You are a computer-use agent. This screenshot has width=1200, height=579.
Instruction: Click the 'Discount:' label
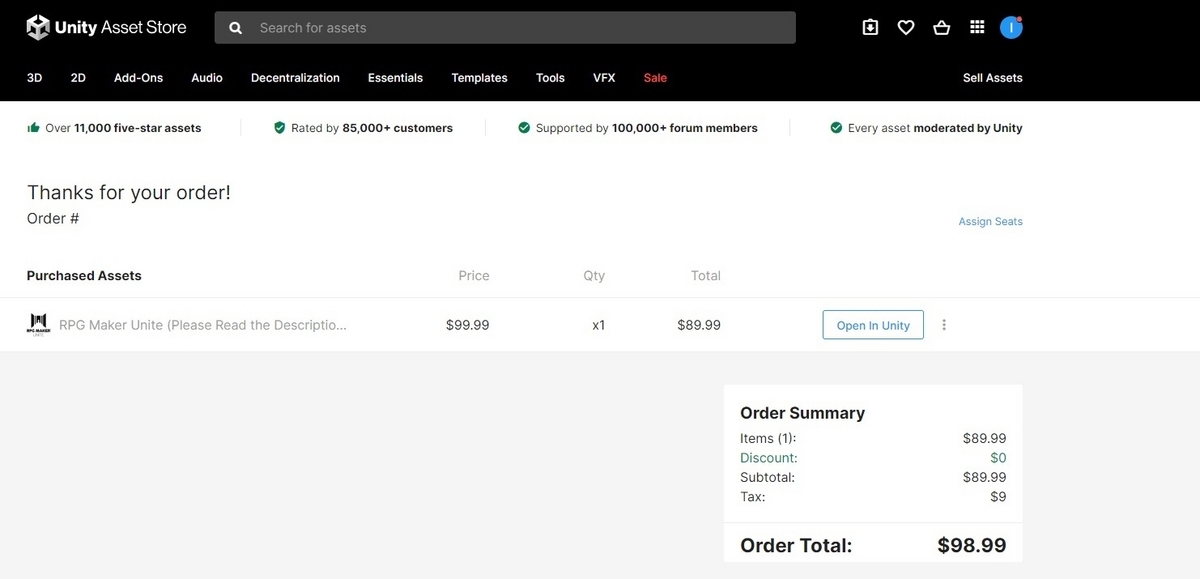point(768,458)
